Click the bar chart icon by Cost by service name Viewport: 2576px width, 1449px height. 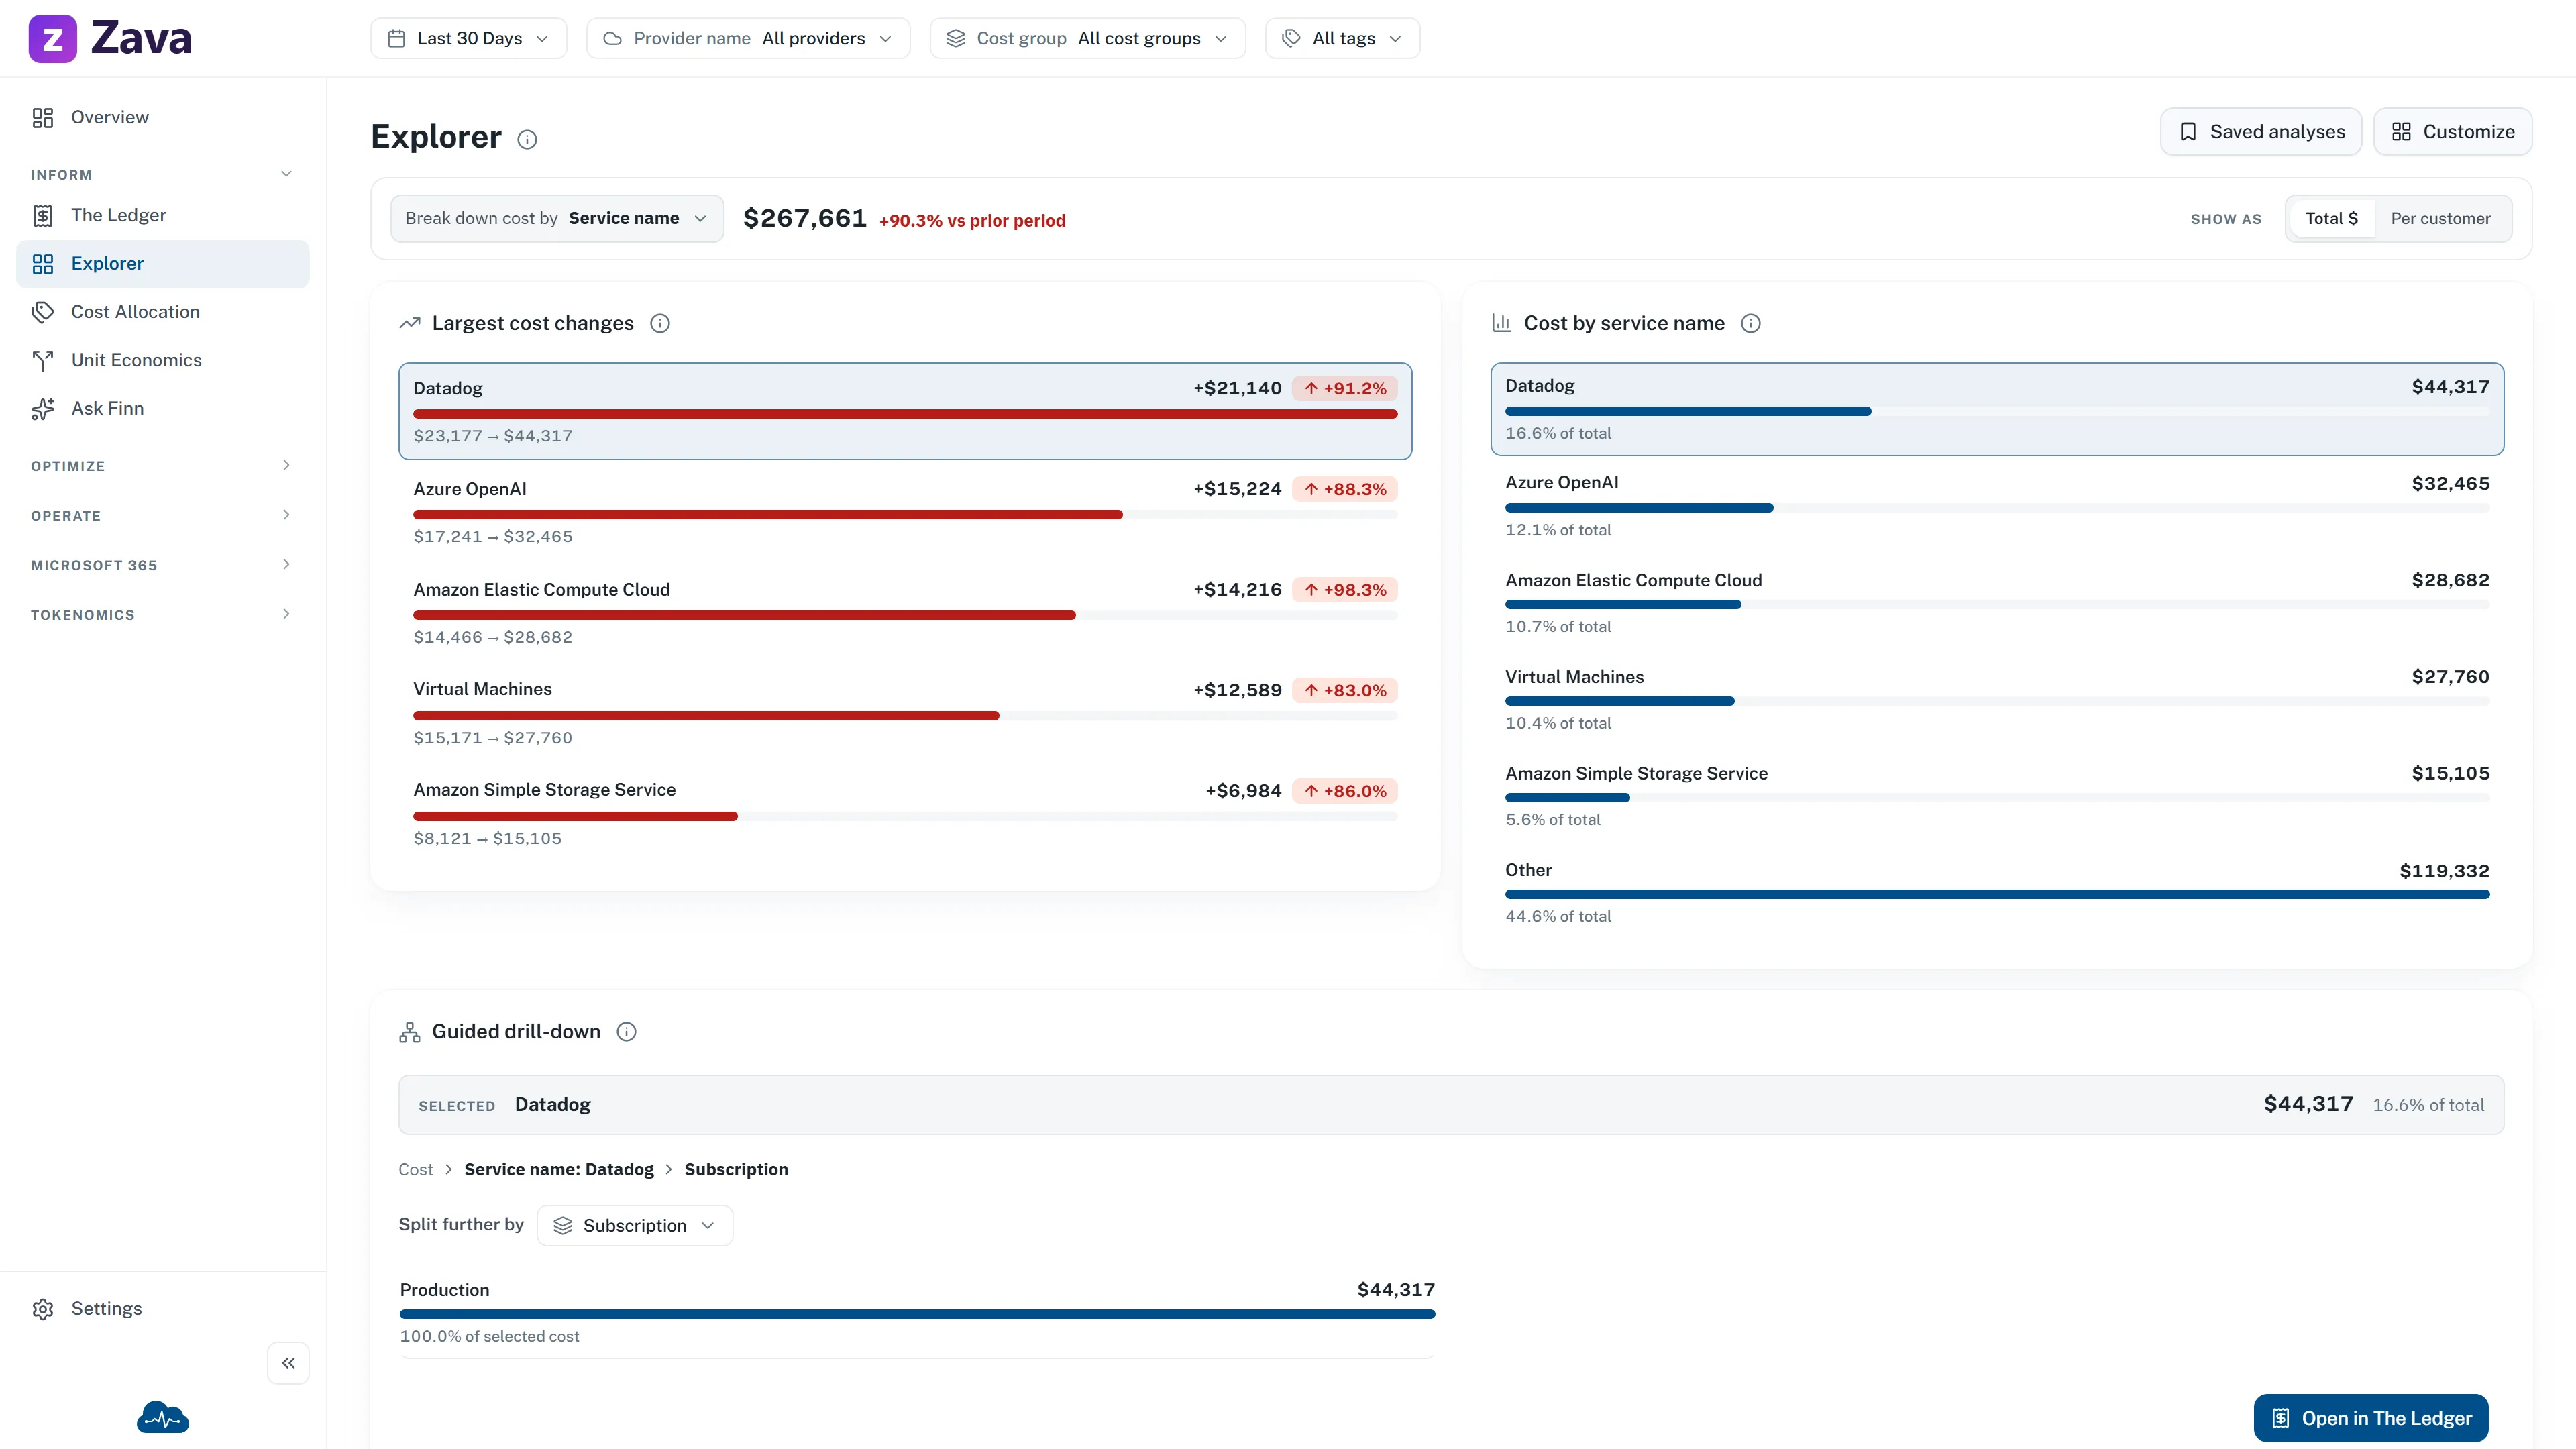coord(1501,323)
